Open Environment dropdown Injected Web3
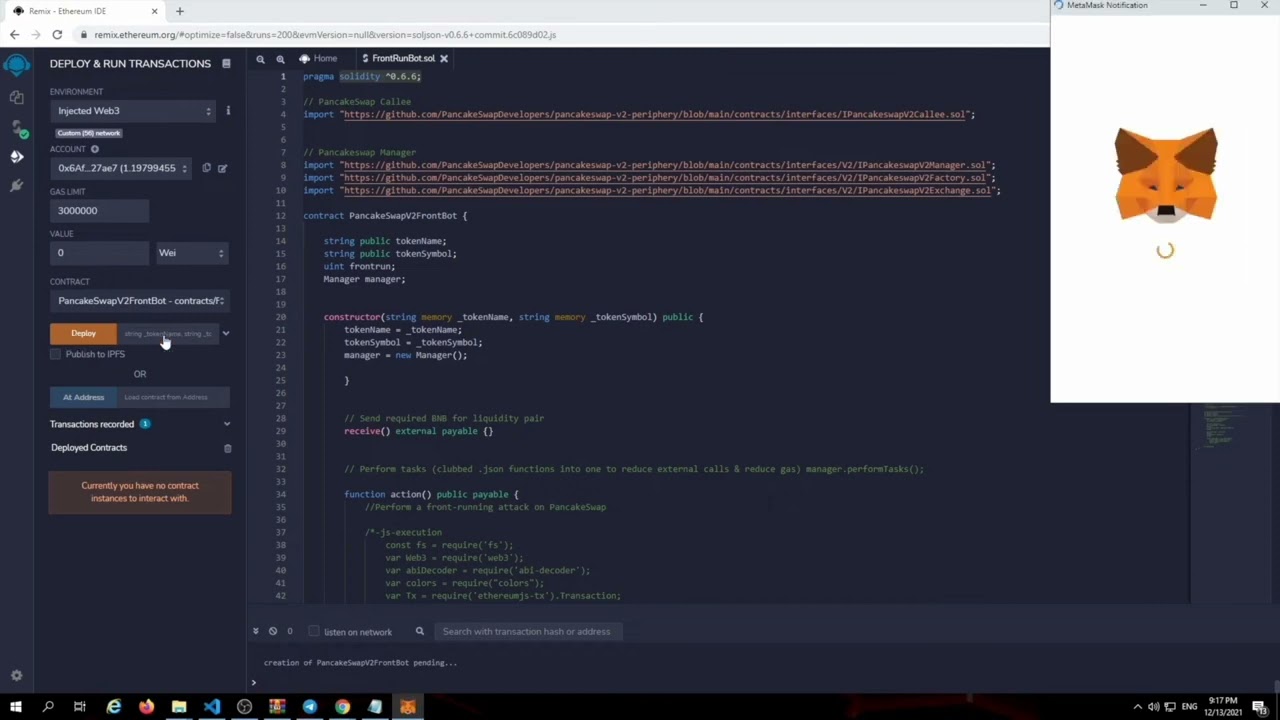This screenshot has width=1280, height=720. pos(133,111)
